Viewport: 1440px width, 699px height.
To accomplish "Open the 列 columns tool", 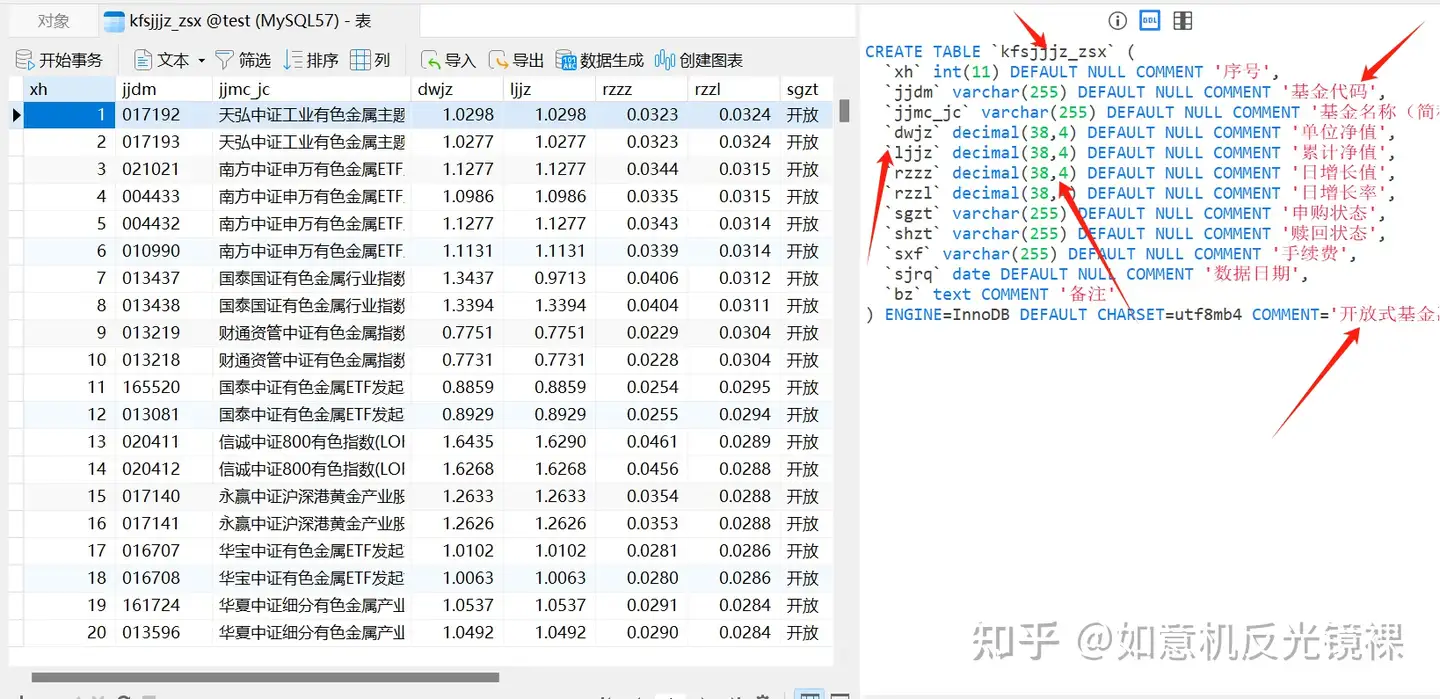I will coord(370,60).
